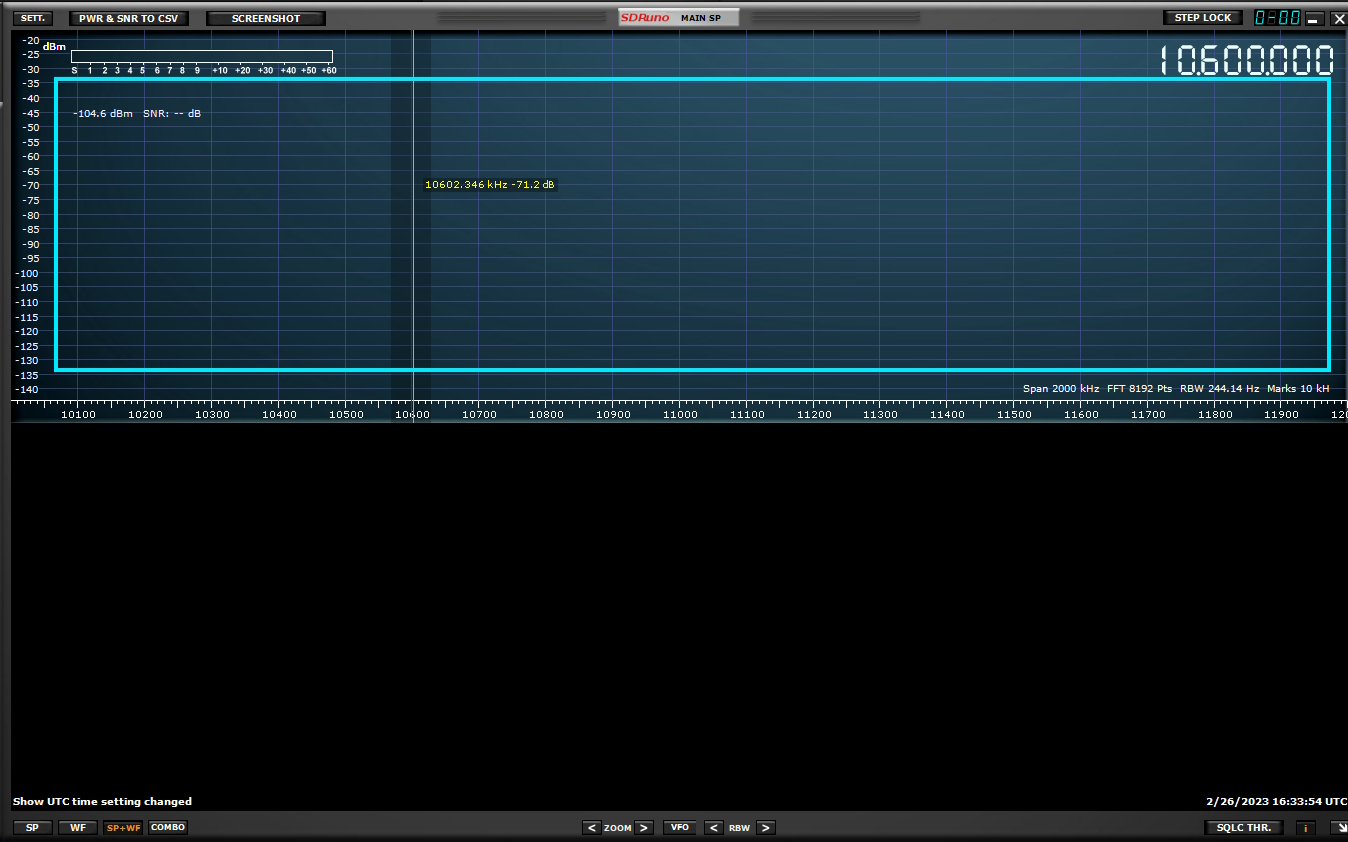The height and width of the screenshot is (842, 1348).
Task: Switch to SP spectrum-only display mode
Action: coord(33,828)
